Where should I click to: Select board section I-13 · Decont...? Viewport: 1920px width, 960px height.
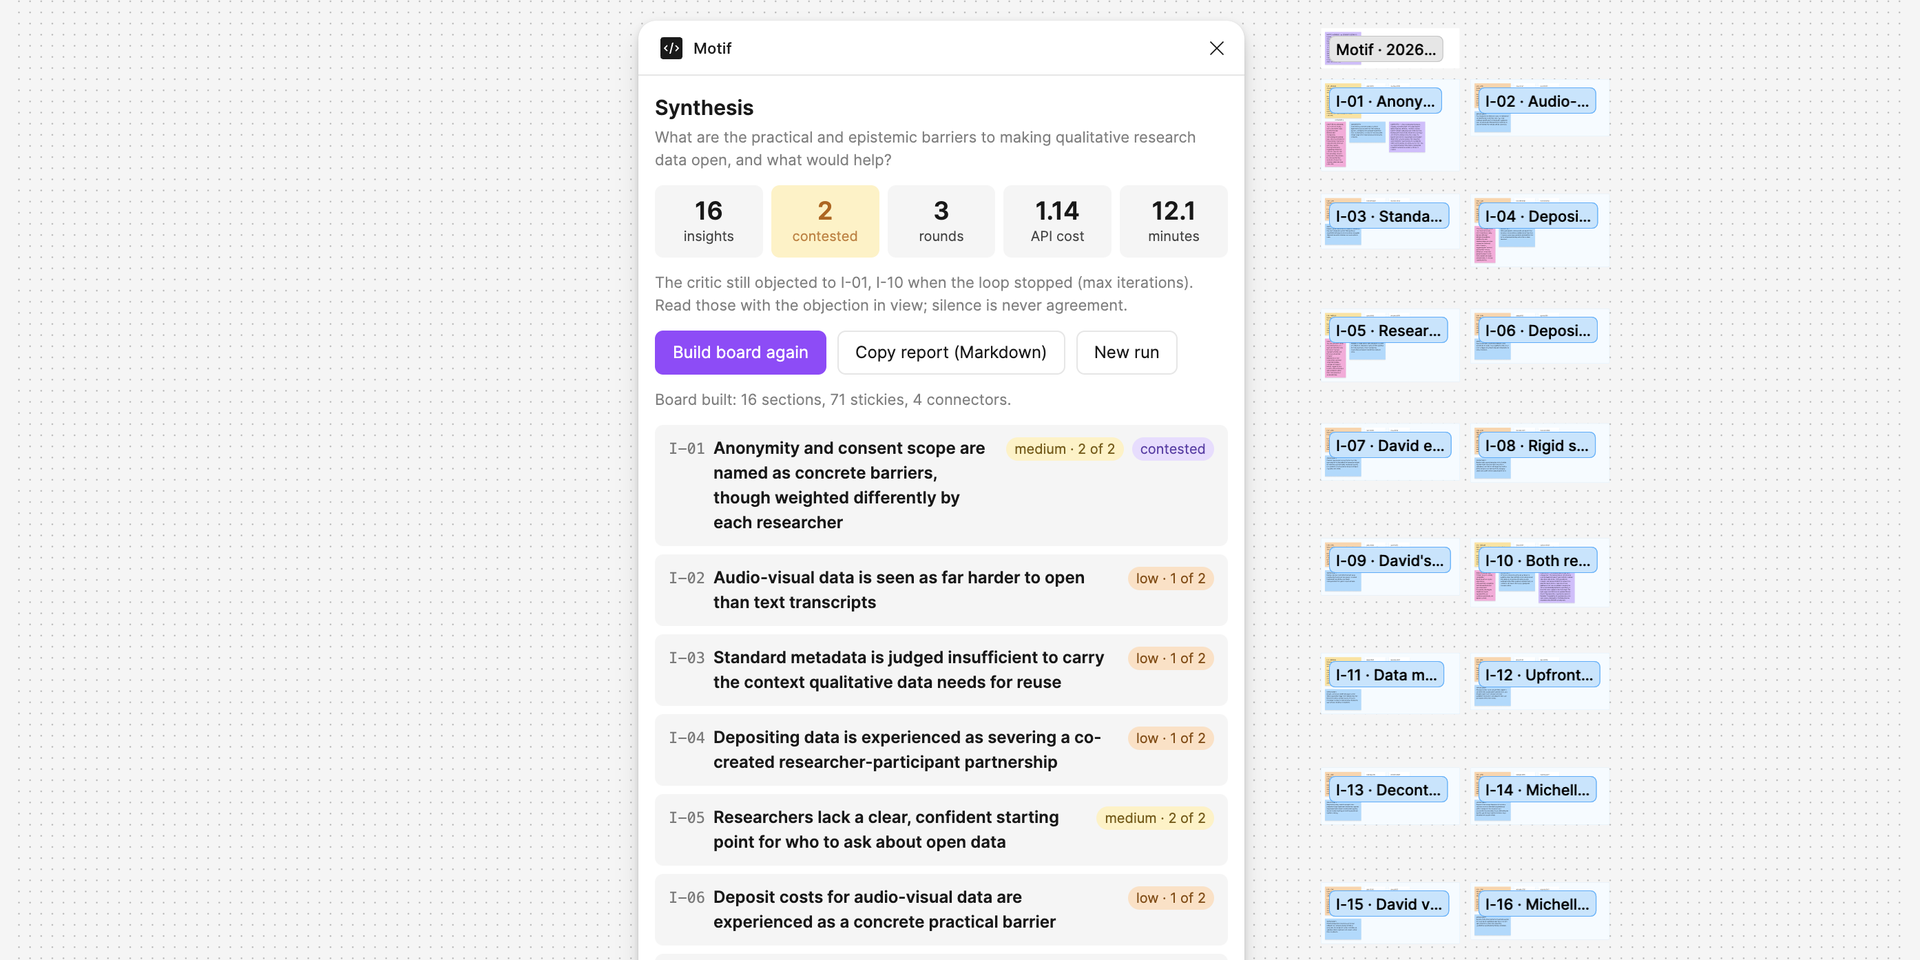click(1388, 790)
